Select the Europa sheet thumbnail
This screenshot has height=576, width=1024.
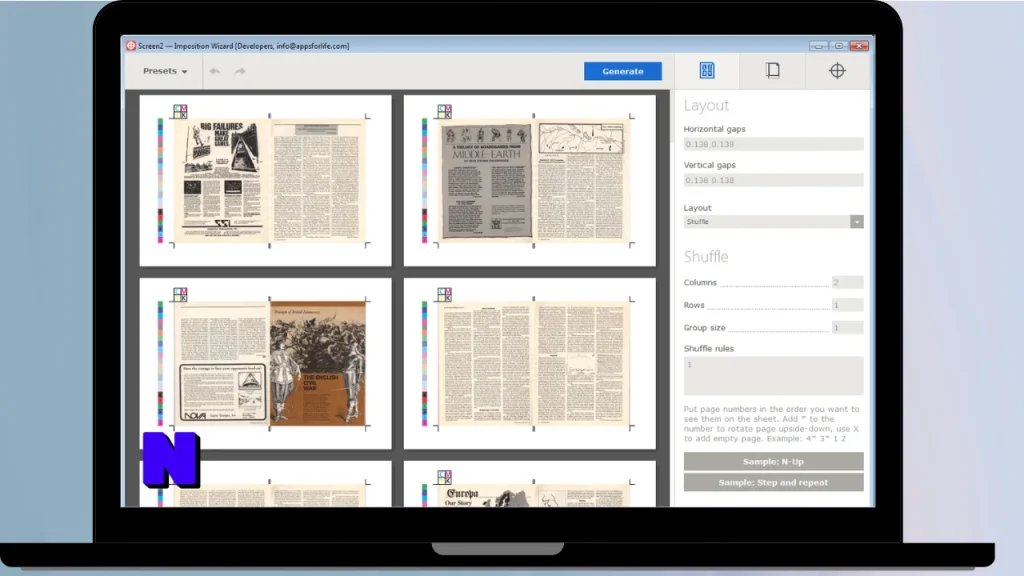point(530,484)
